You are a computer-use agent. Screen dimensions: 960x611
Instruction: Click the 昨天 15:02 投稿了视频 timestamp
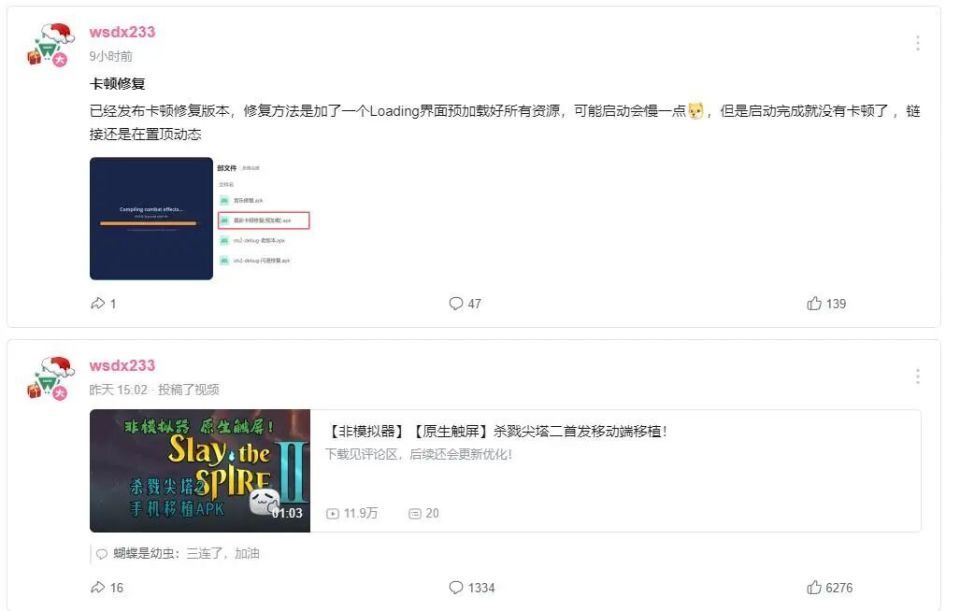coord(154,389)
